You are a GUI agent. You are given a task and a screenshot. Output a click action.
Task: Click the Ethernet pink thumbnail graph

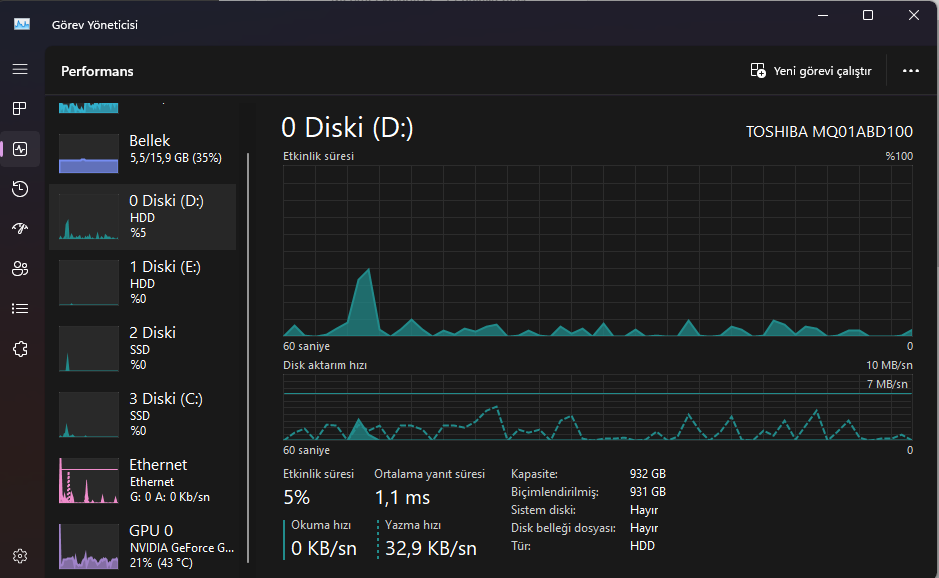[x=89, y=480]
